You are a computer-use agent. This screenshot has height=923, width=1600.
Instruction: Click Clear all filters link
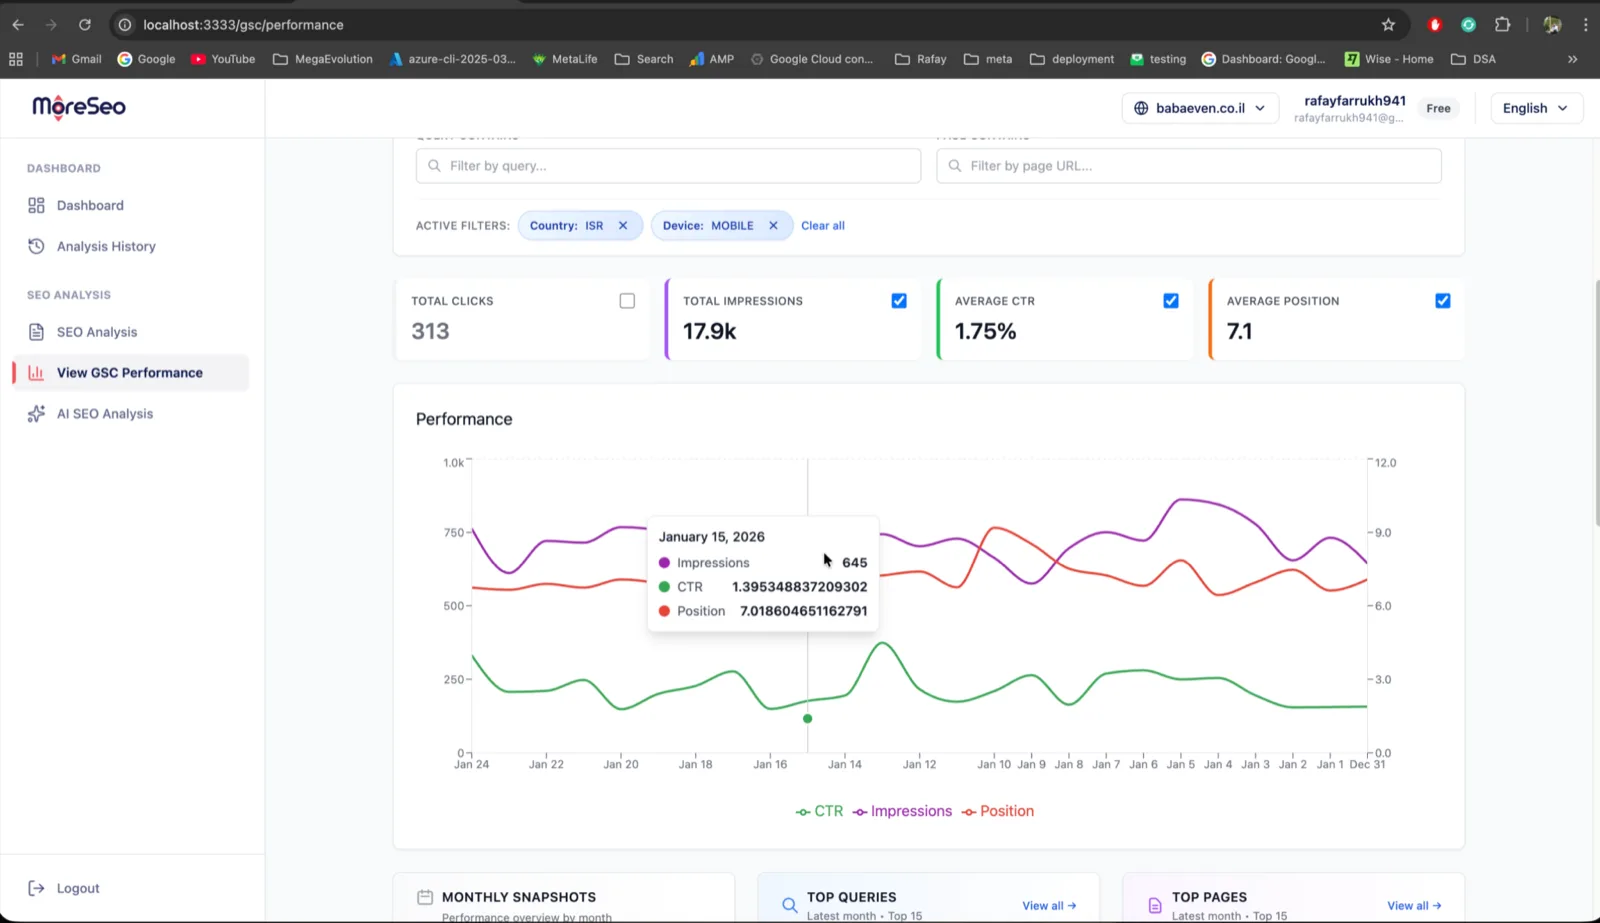pyautogui.click(x=823, y=226)
